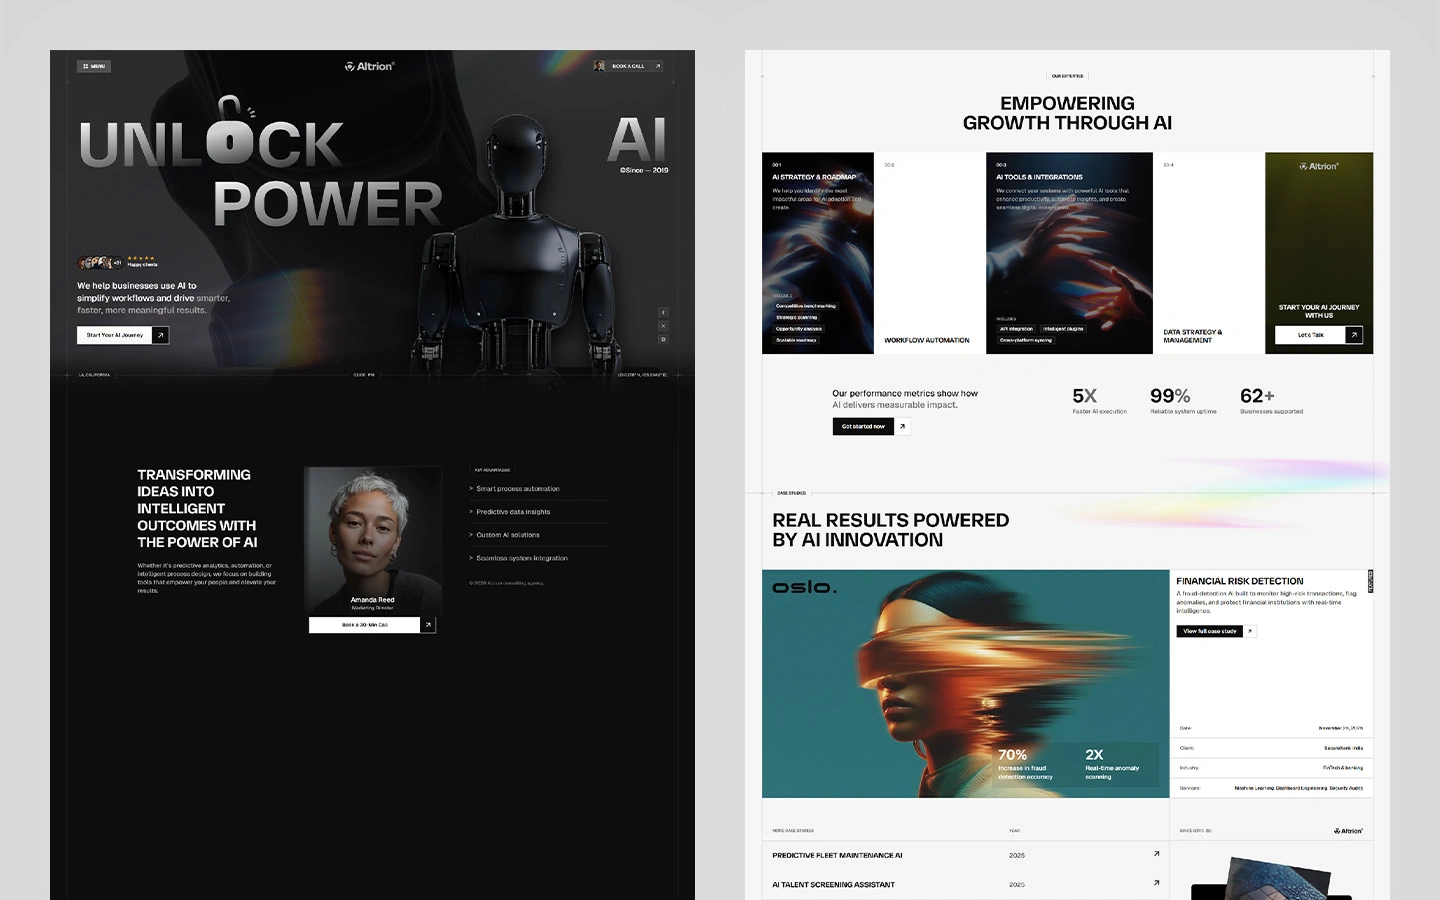The image size is (1440, 900).
Task: Click the Happy clients avatar stack
Action: pos(99,261)
